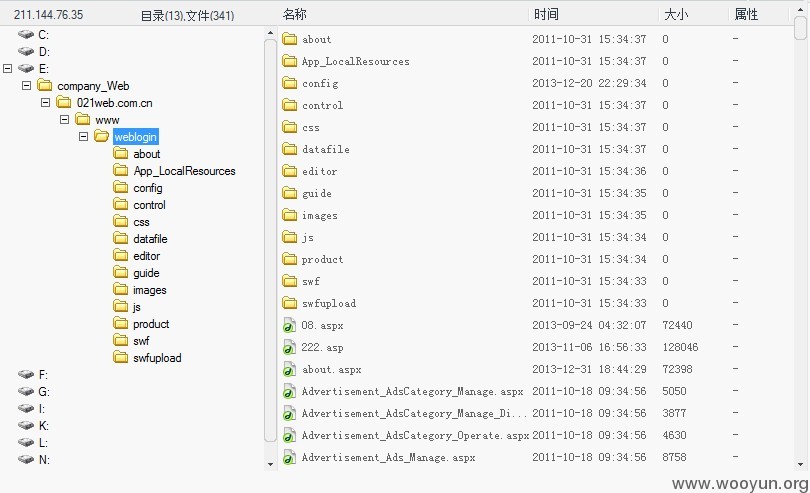Click tree panel scroll up arrow

[x=270, y=33]
